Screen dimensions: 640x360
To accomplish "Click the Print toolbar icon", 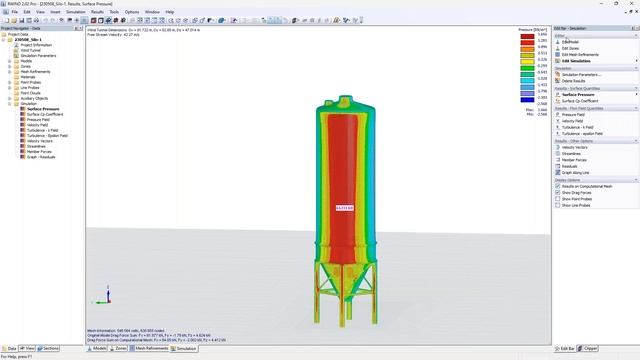I will pyautogui.click(x=36, y=20).
